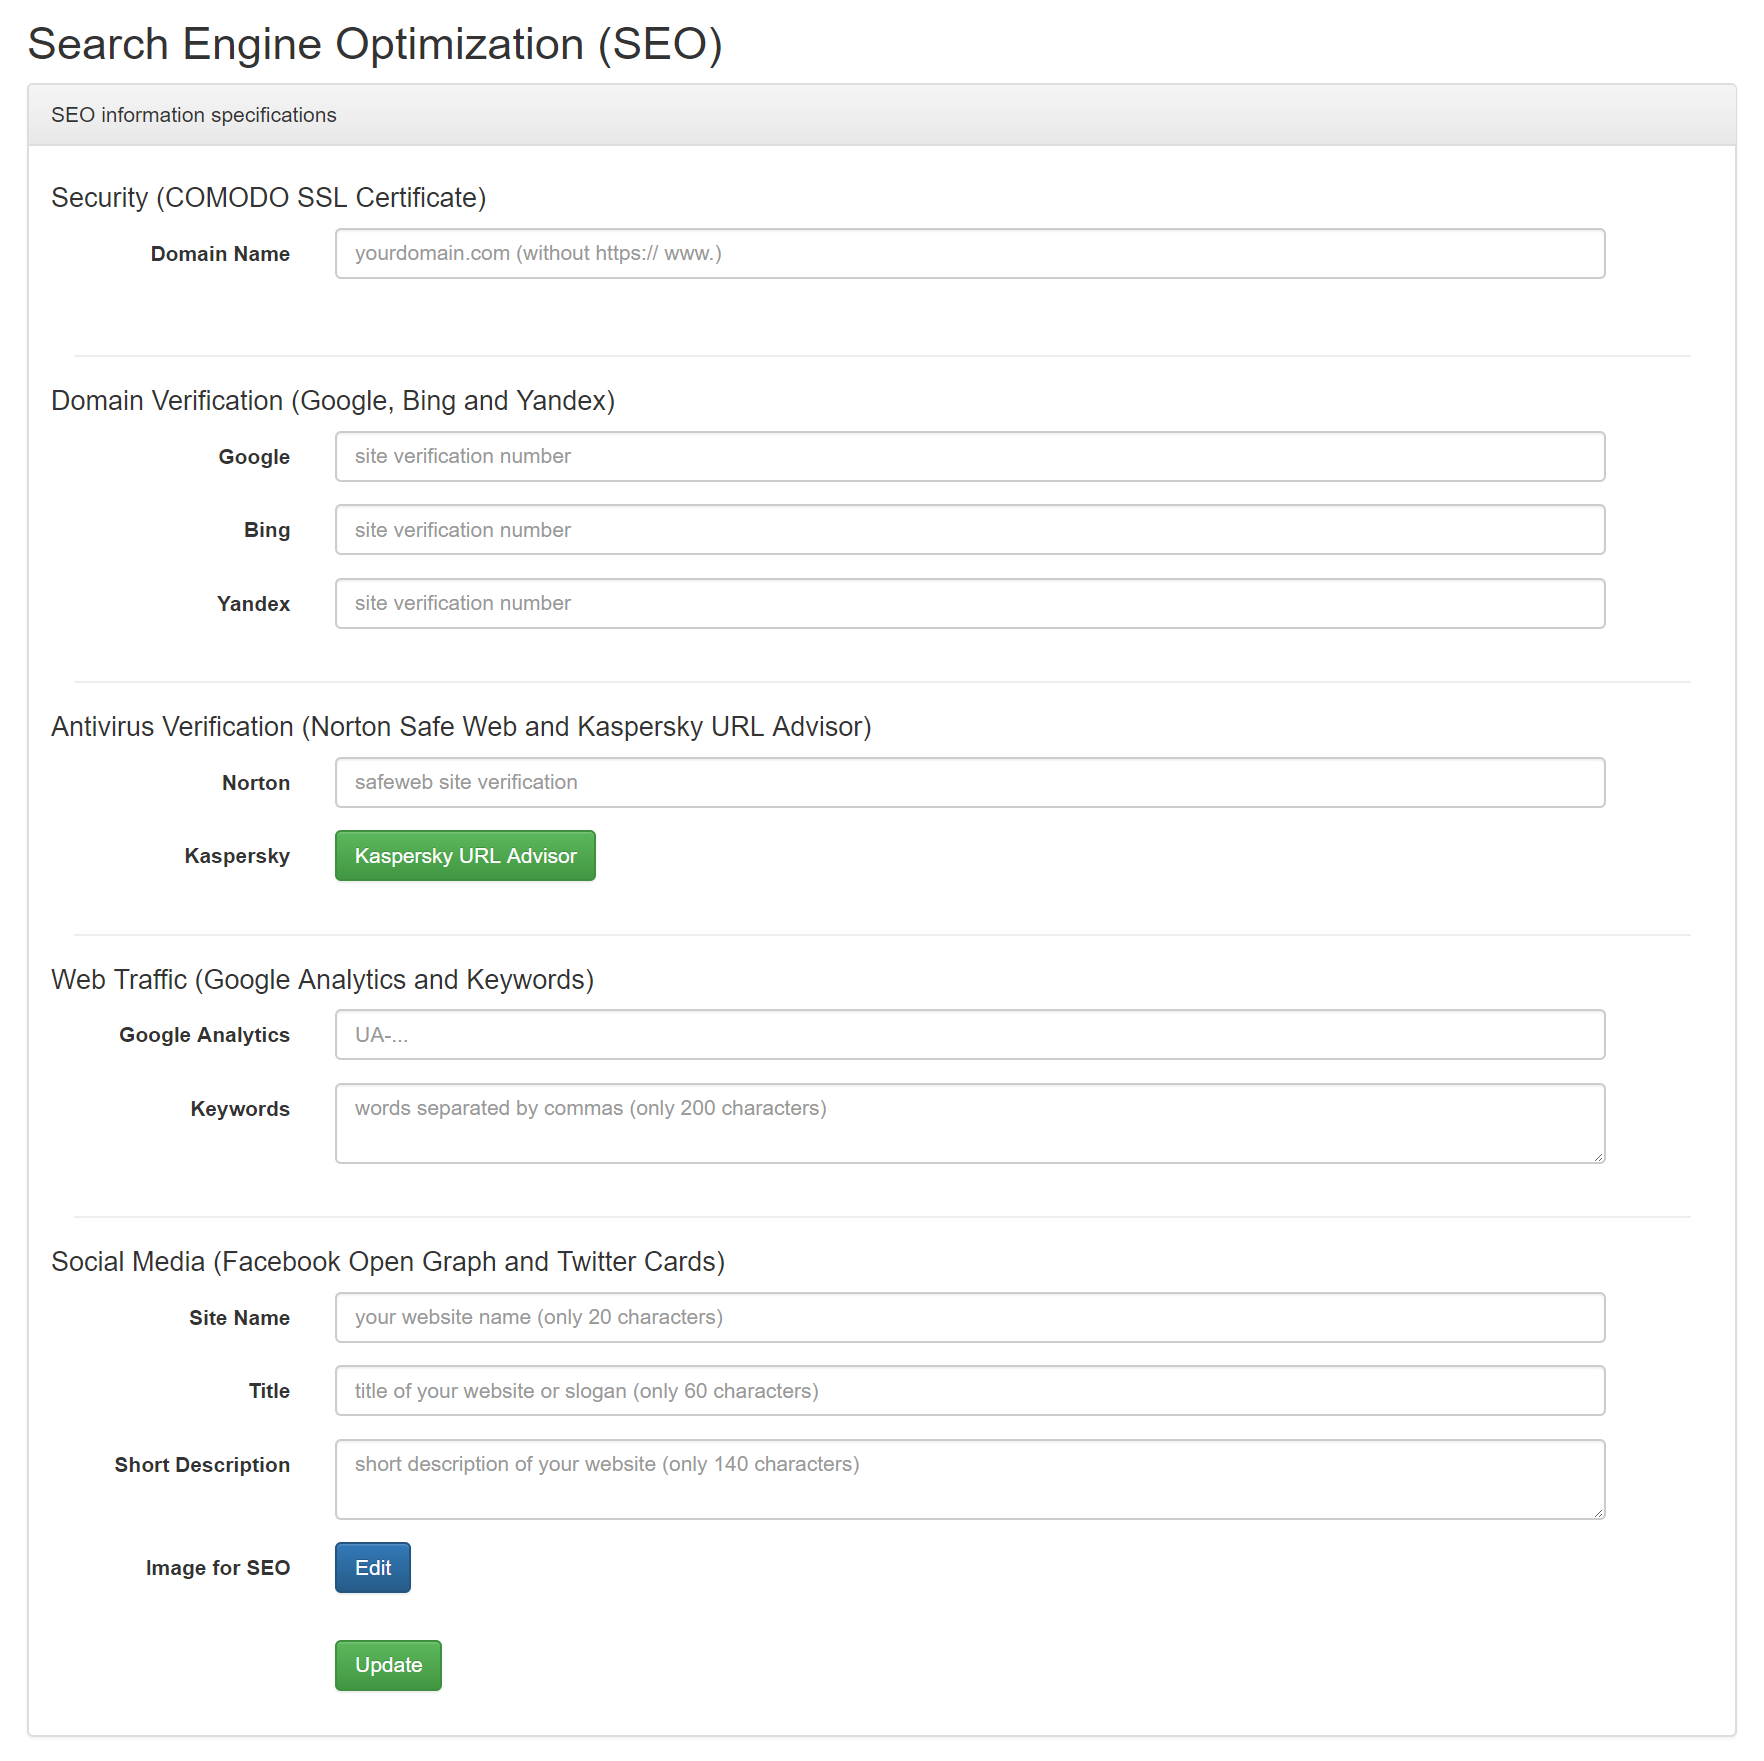Focus the Google site verification field

tap(970, 457)
